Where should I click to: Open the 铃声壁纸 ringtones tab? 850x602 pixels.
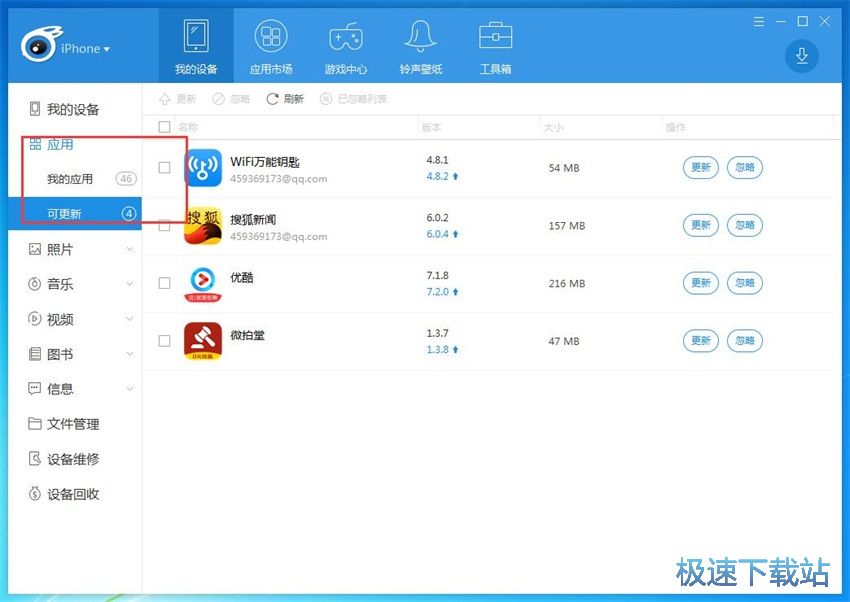point(421,46)
